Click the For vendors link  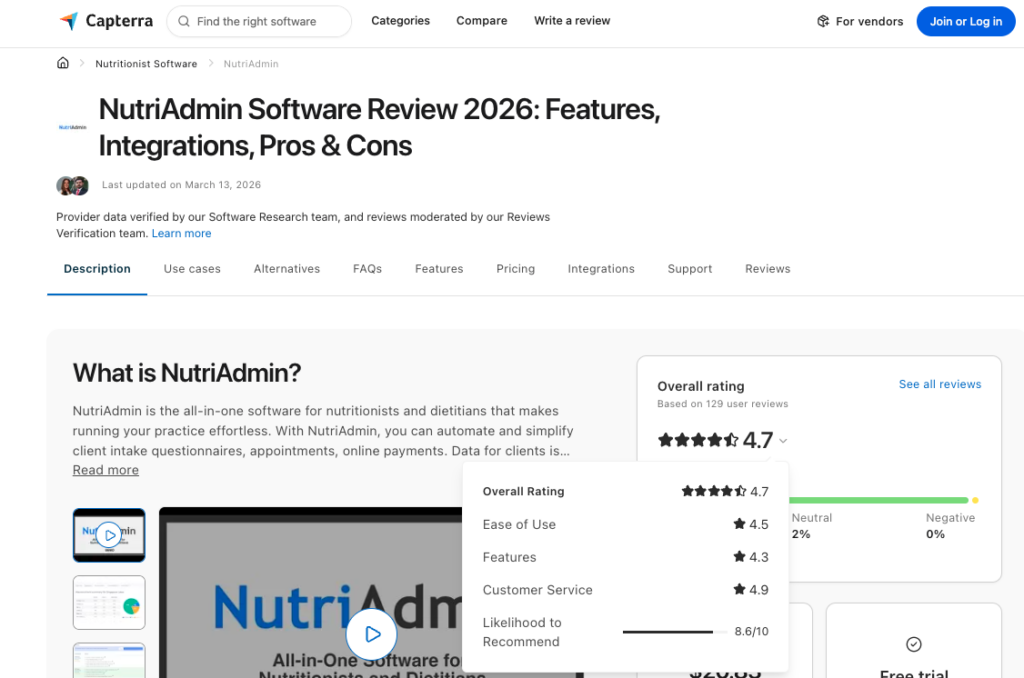[860, 22]
